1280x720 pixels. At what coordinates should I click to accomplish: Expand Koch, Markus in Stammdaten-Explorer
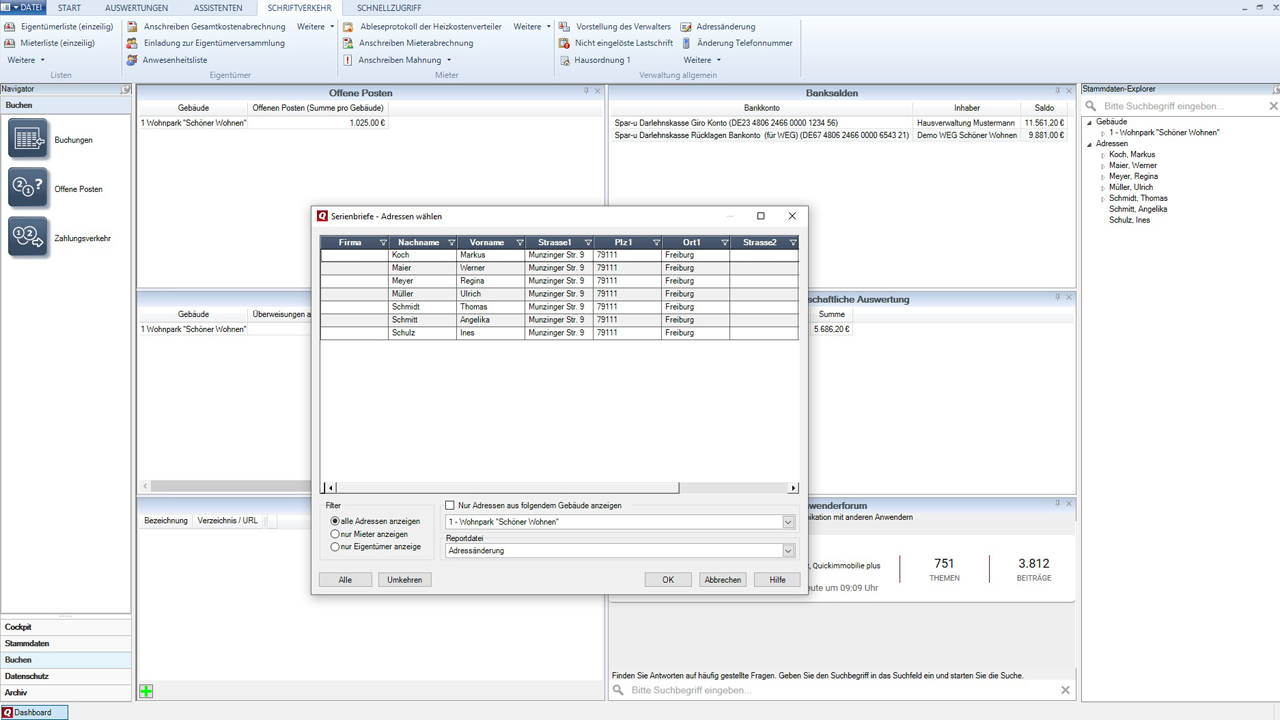[x=1103, y=155]
